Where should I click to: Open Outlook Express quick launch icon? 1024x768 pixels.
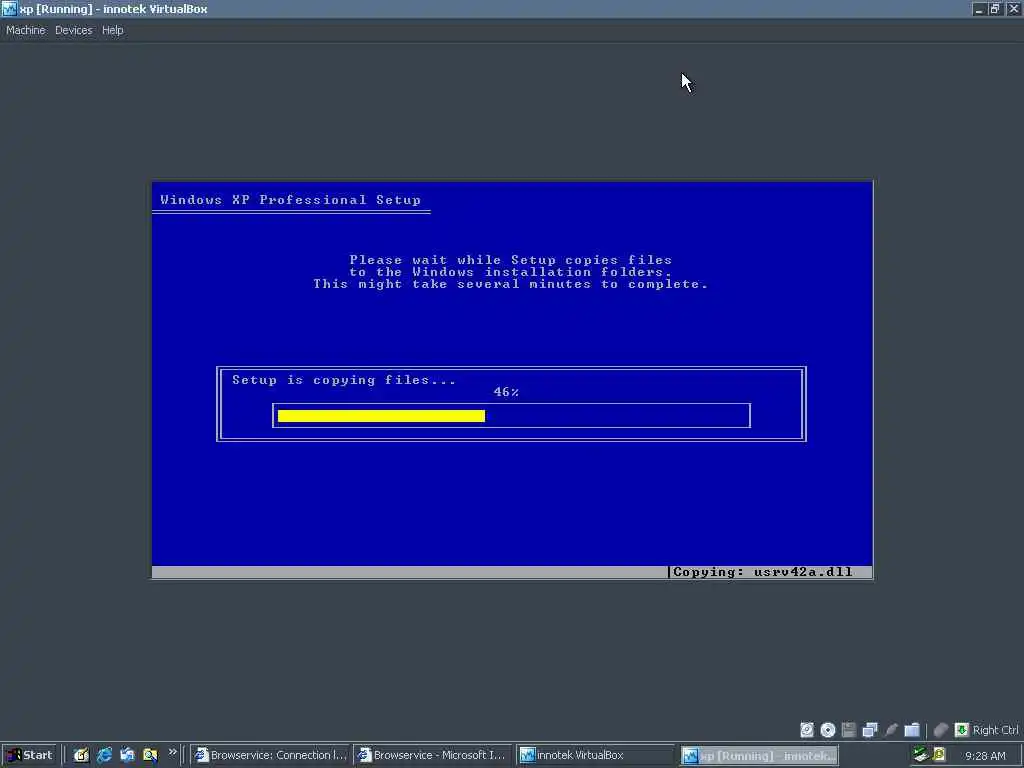point(127,756)
